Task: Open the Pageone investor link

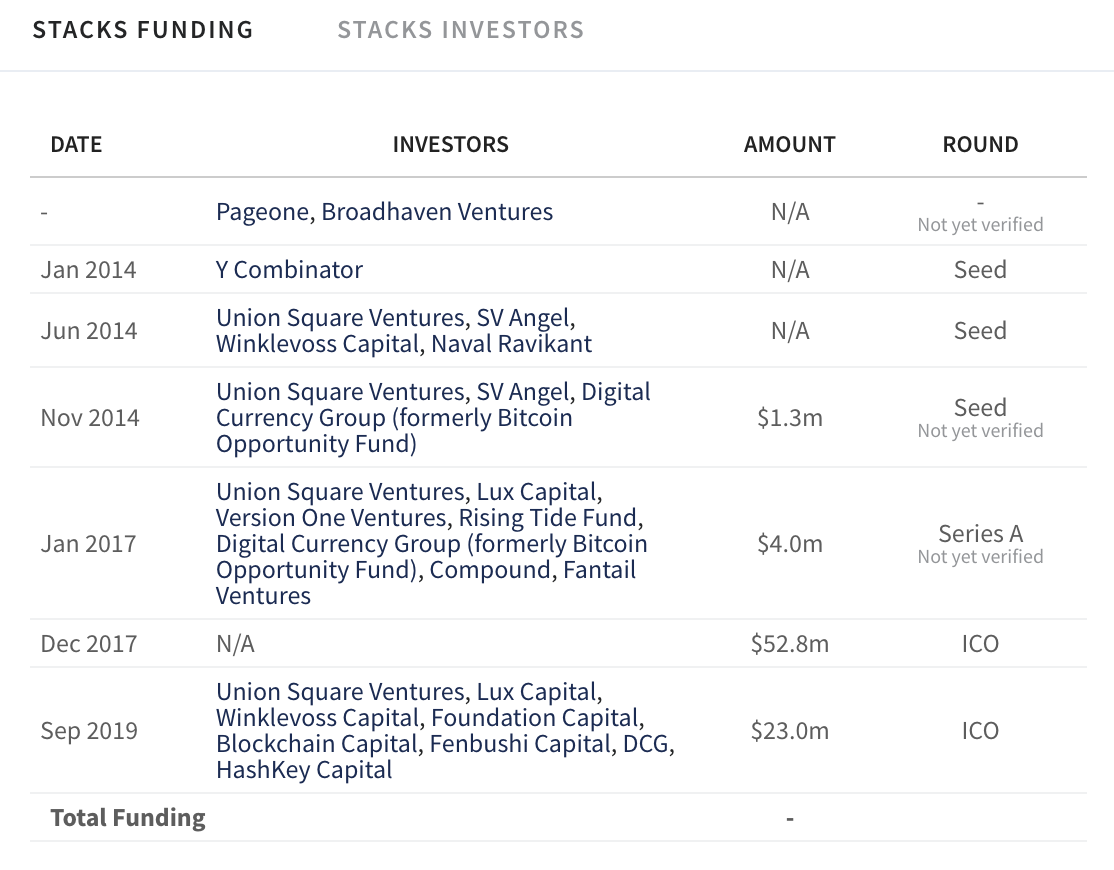Action: click(x=263, y=212)
